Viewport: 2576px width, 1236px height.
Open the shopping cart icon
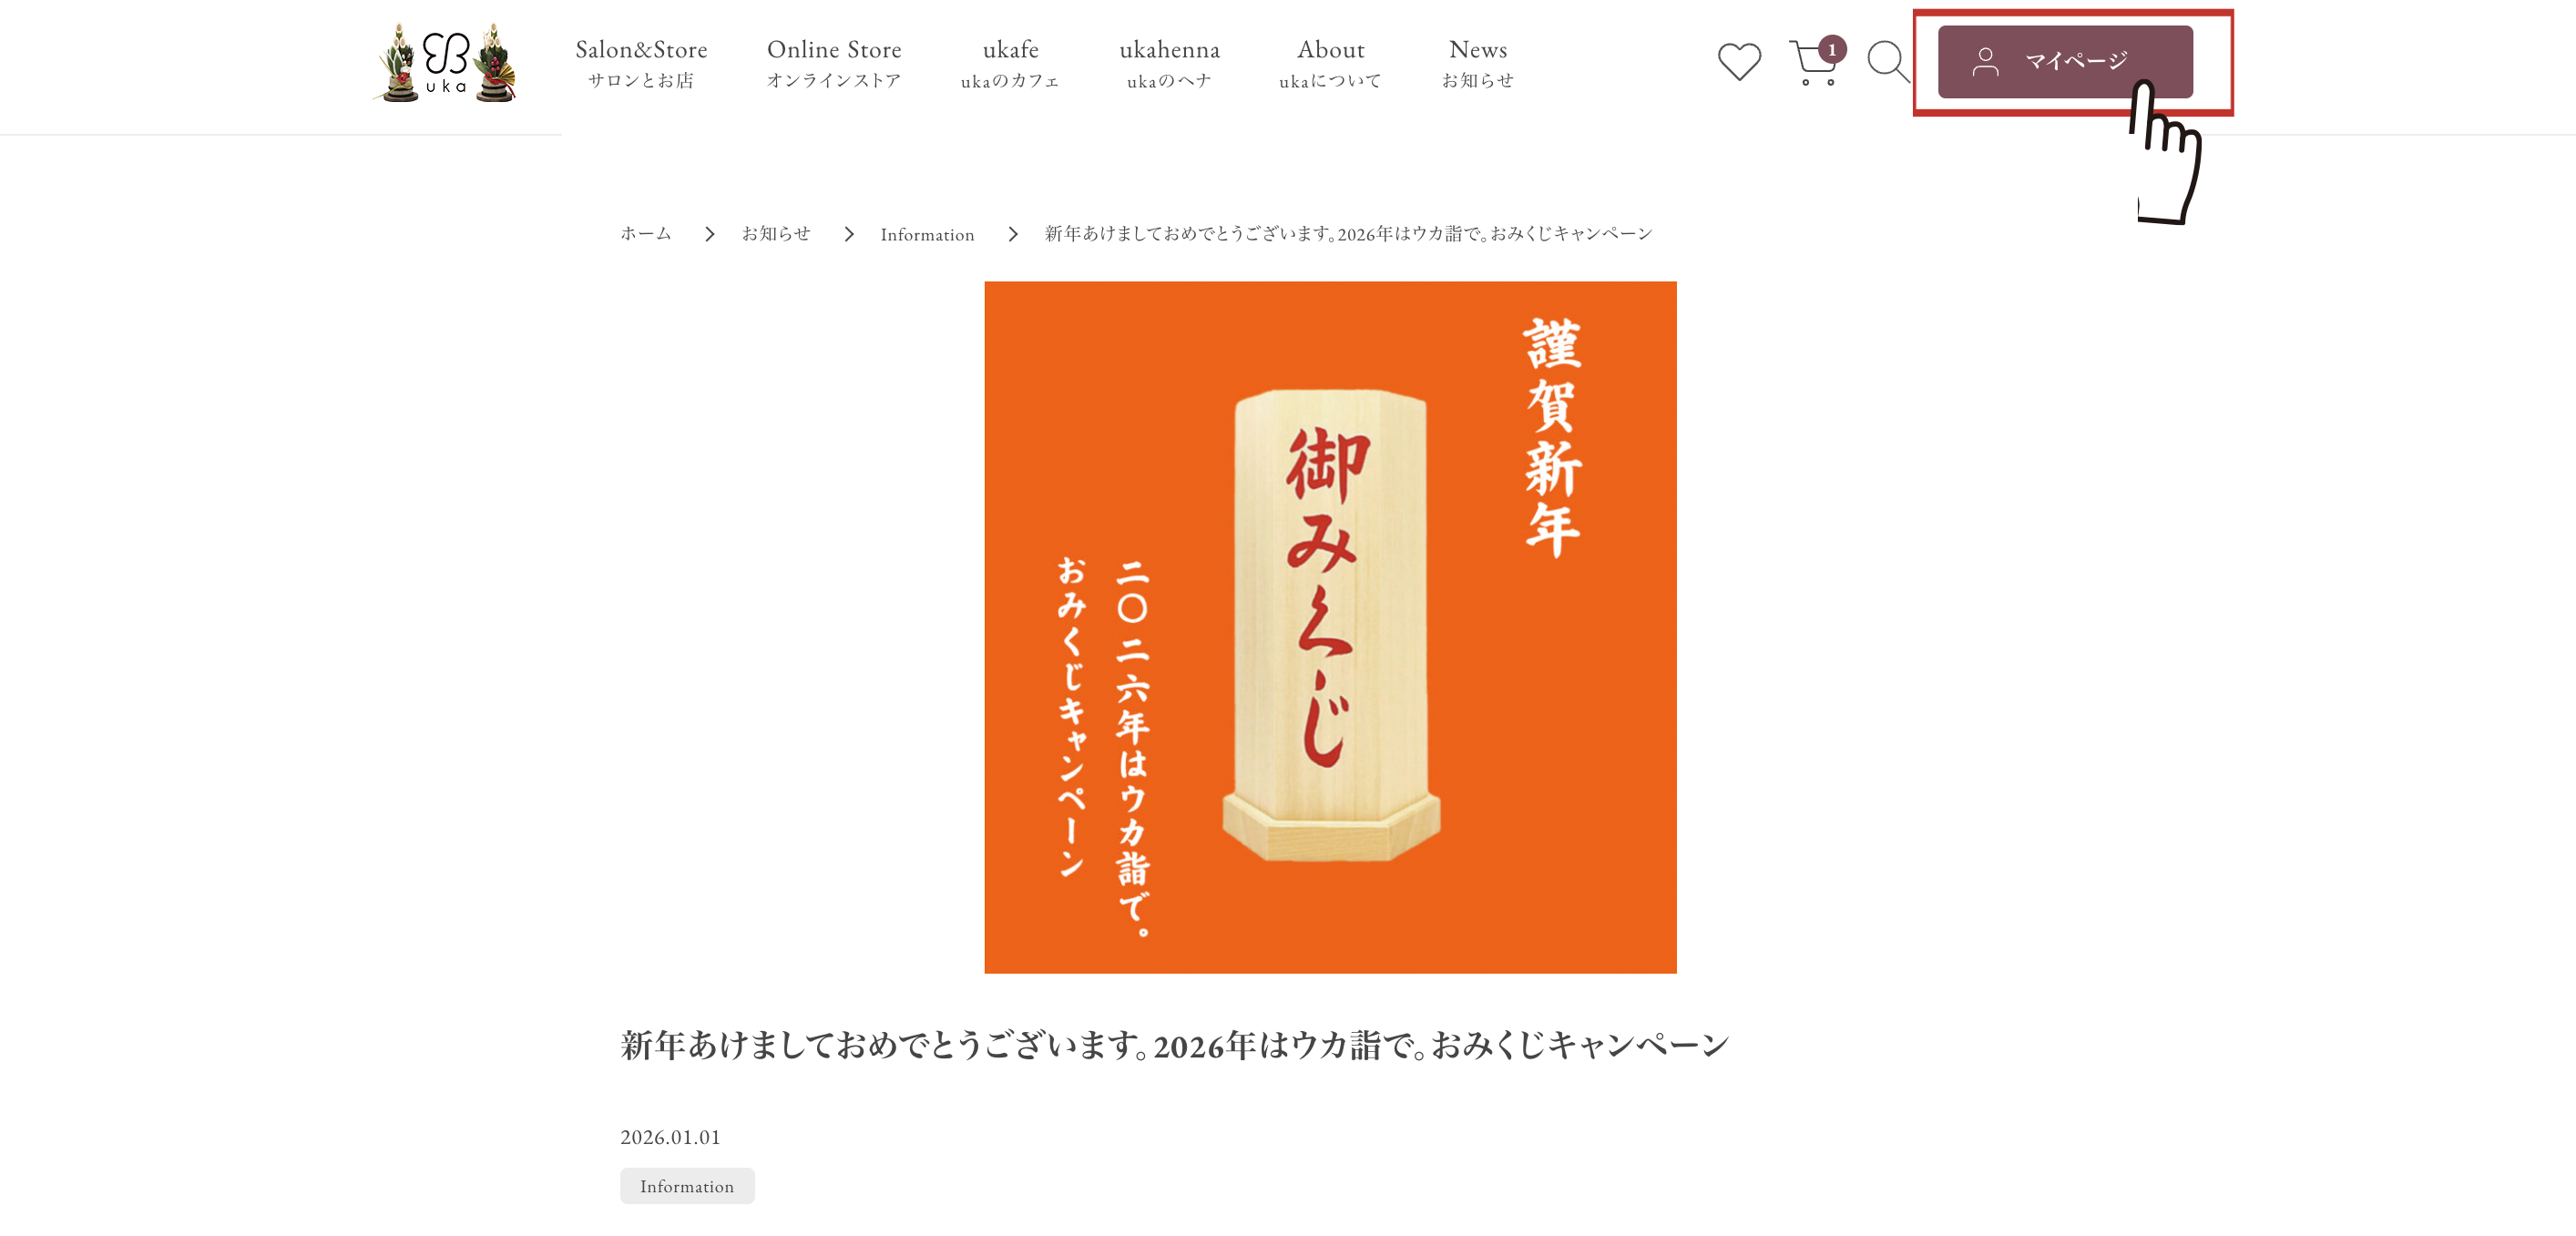(x=1812, y=64)
